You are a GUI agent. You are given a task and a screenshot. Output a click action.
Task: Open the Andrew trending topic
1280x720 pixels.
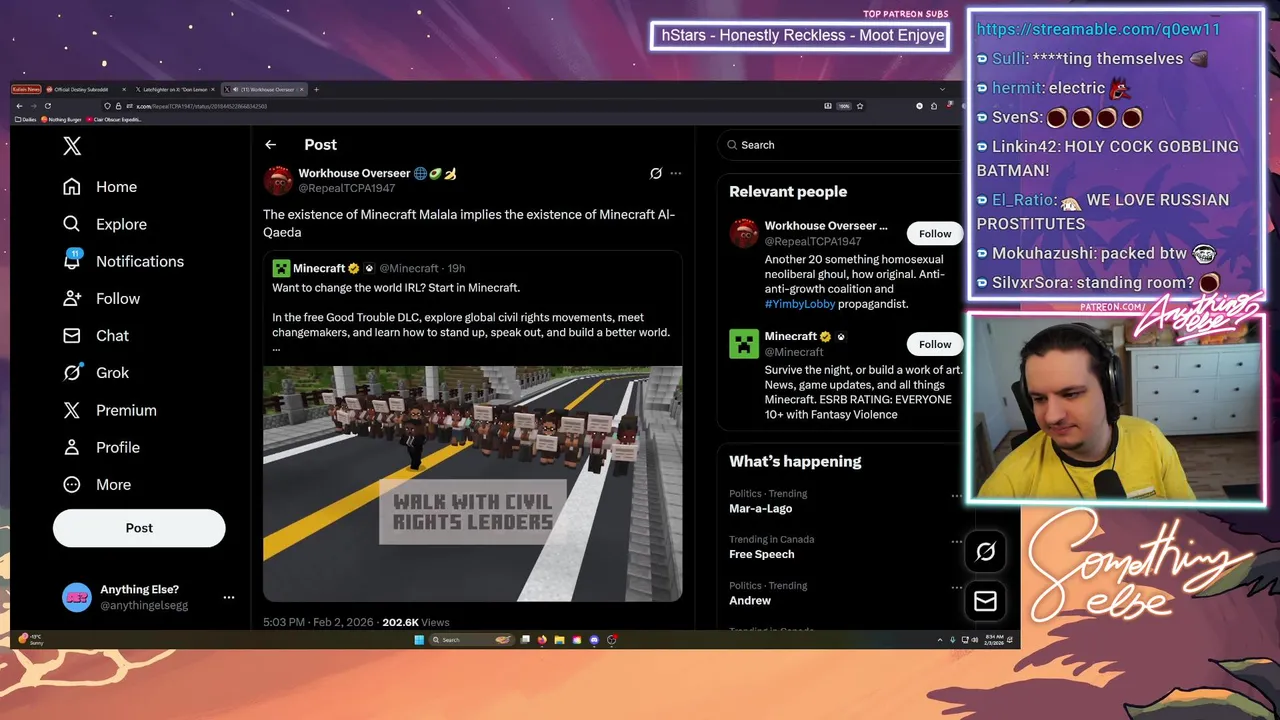pyautogui.click(x=750, y=600)
